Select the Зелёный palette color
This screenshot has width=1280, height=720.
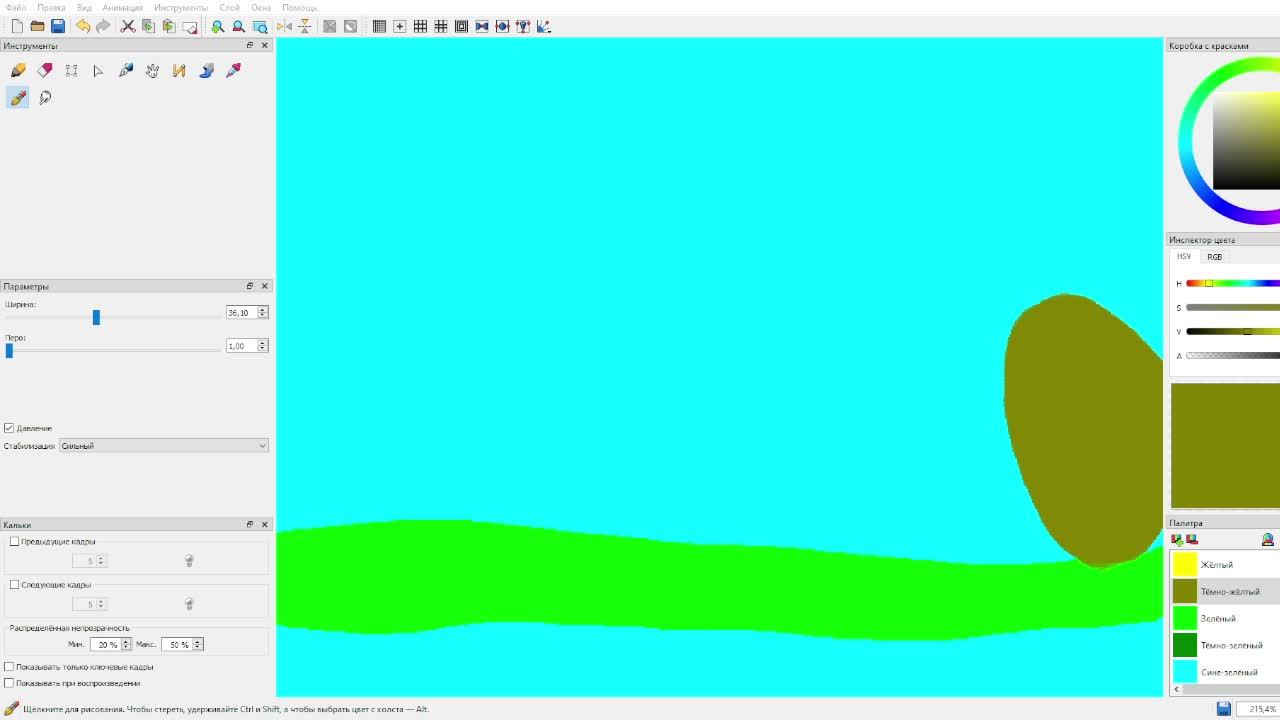tap(1225, 618)
